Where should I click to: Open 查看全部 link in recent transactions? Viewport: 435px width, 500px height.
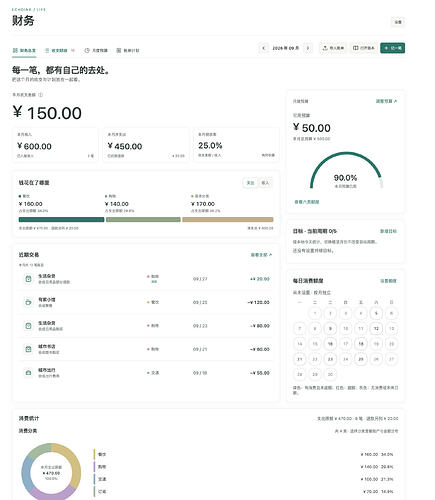click(x=261, y=255)
